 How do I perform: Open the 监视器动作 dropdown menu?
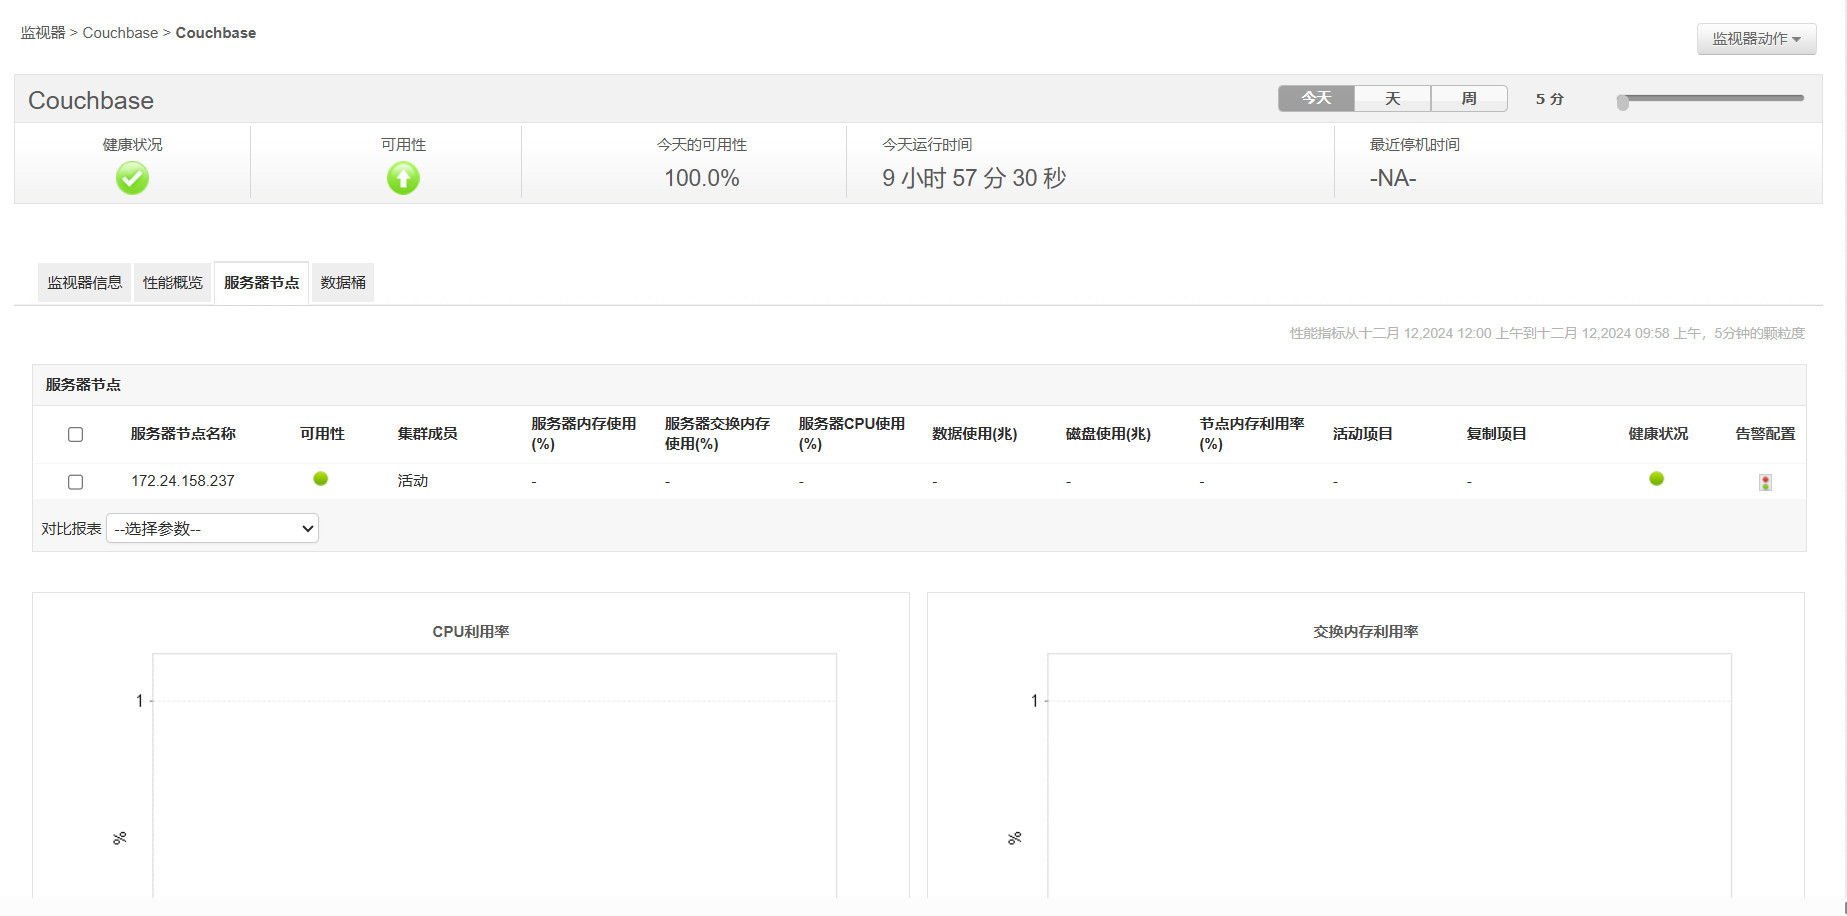1756,39
